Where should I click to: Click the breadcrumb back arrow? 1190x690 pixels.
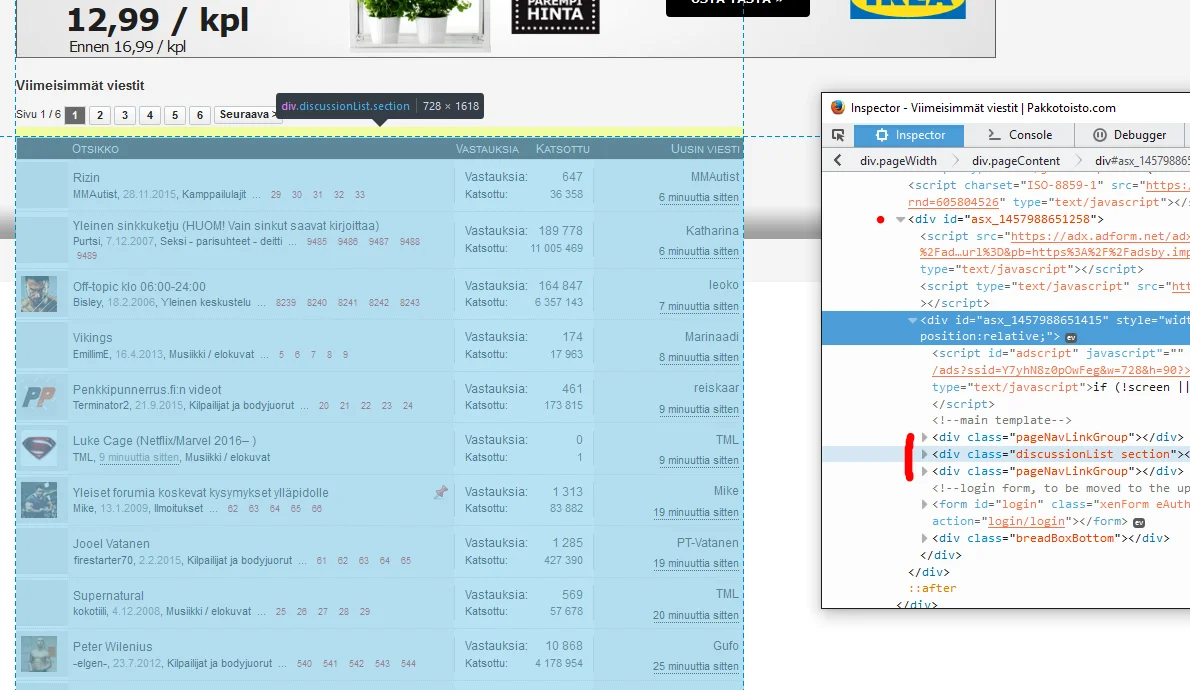click(837, 161)
